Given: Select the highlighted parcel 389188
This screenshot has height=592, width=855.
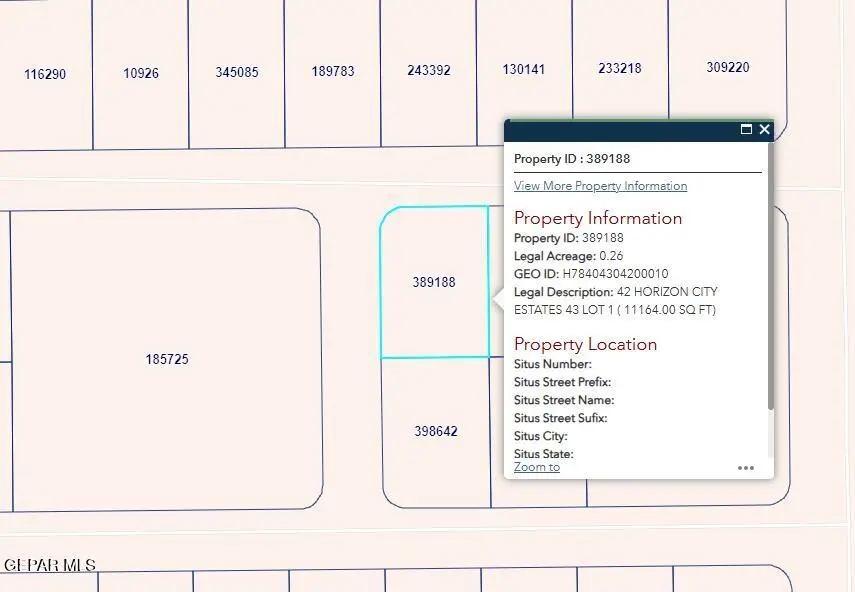Looking at the screenshot, I should tap(434, 283).
